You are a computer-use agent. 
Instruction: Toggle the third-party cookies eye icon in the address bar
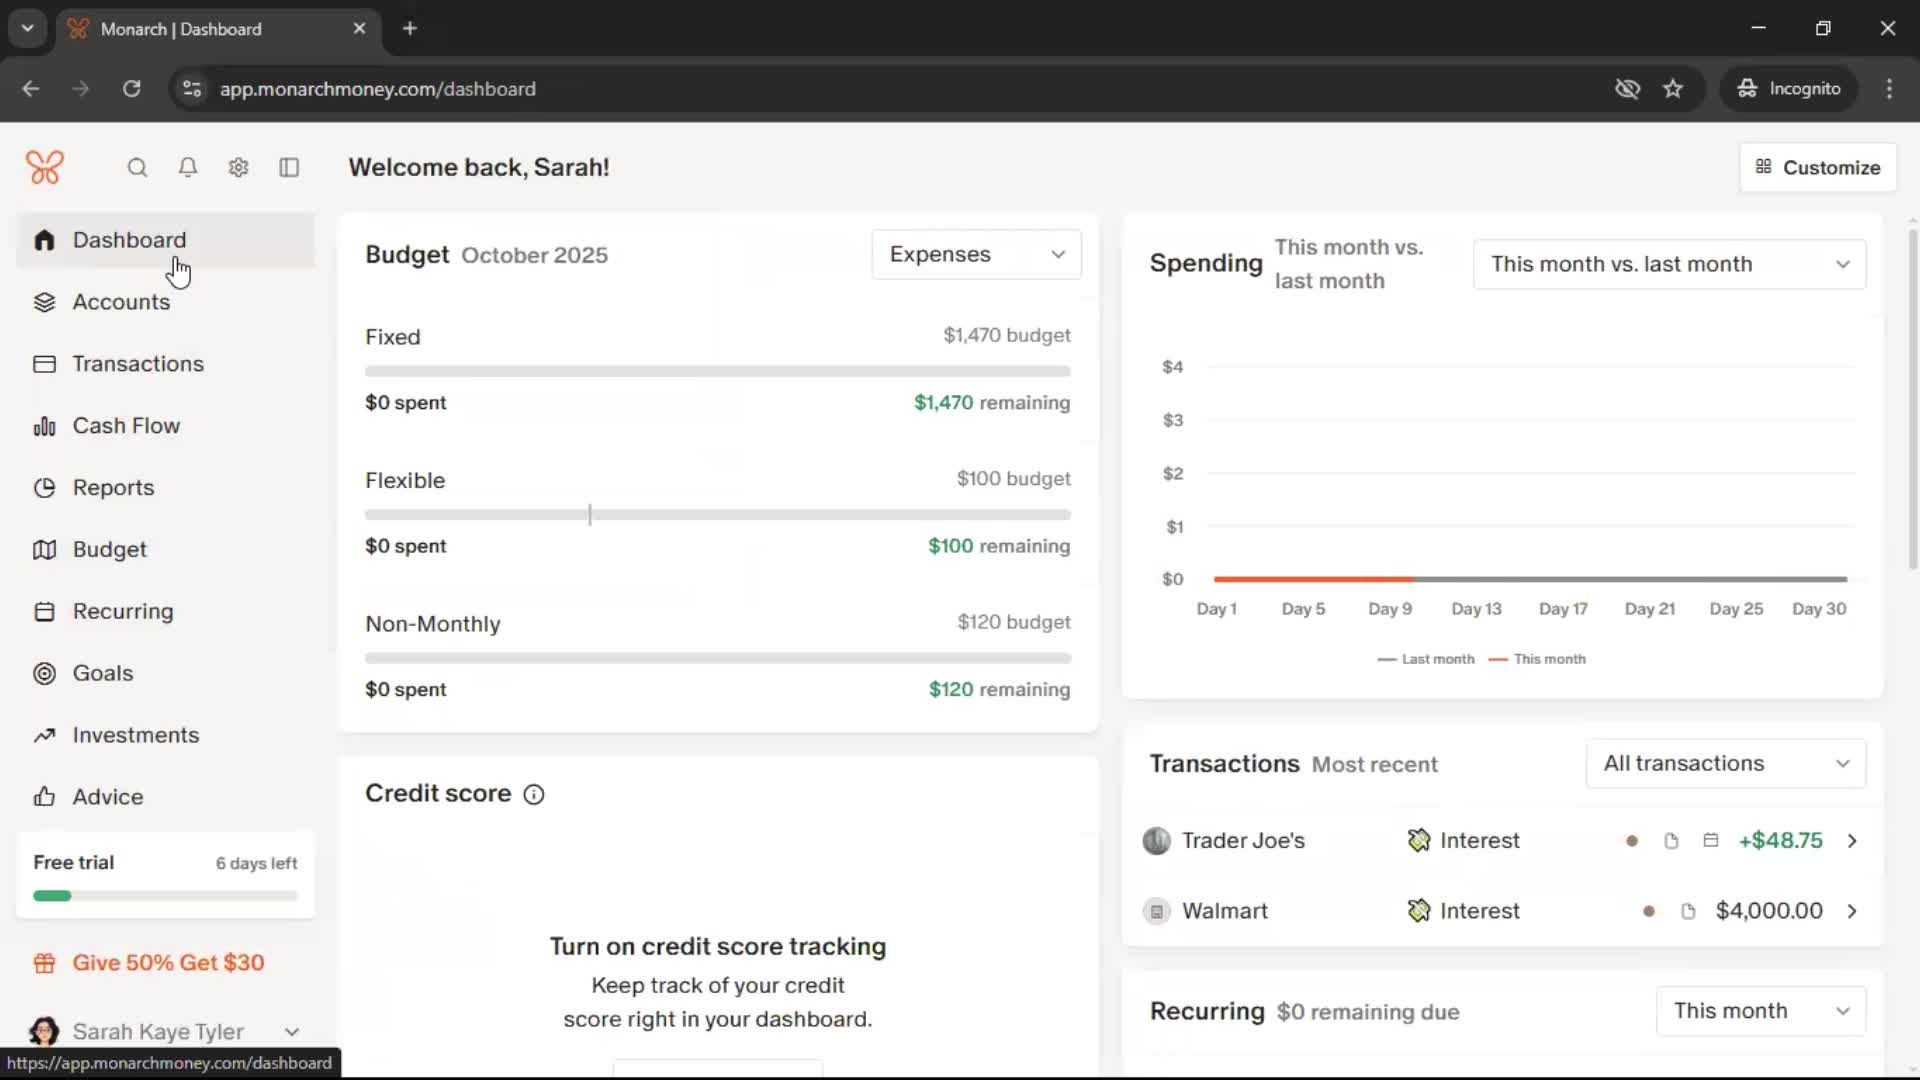1627,89
